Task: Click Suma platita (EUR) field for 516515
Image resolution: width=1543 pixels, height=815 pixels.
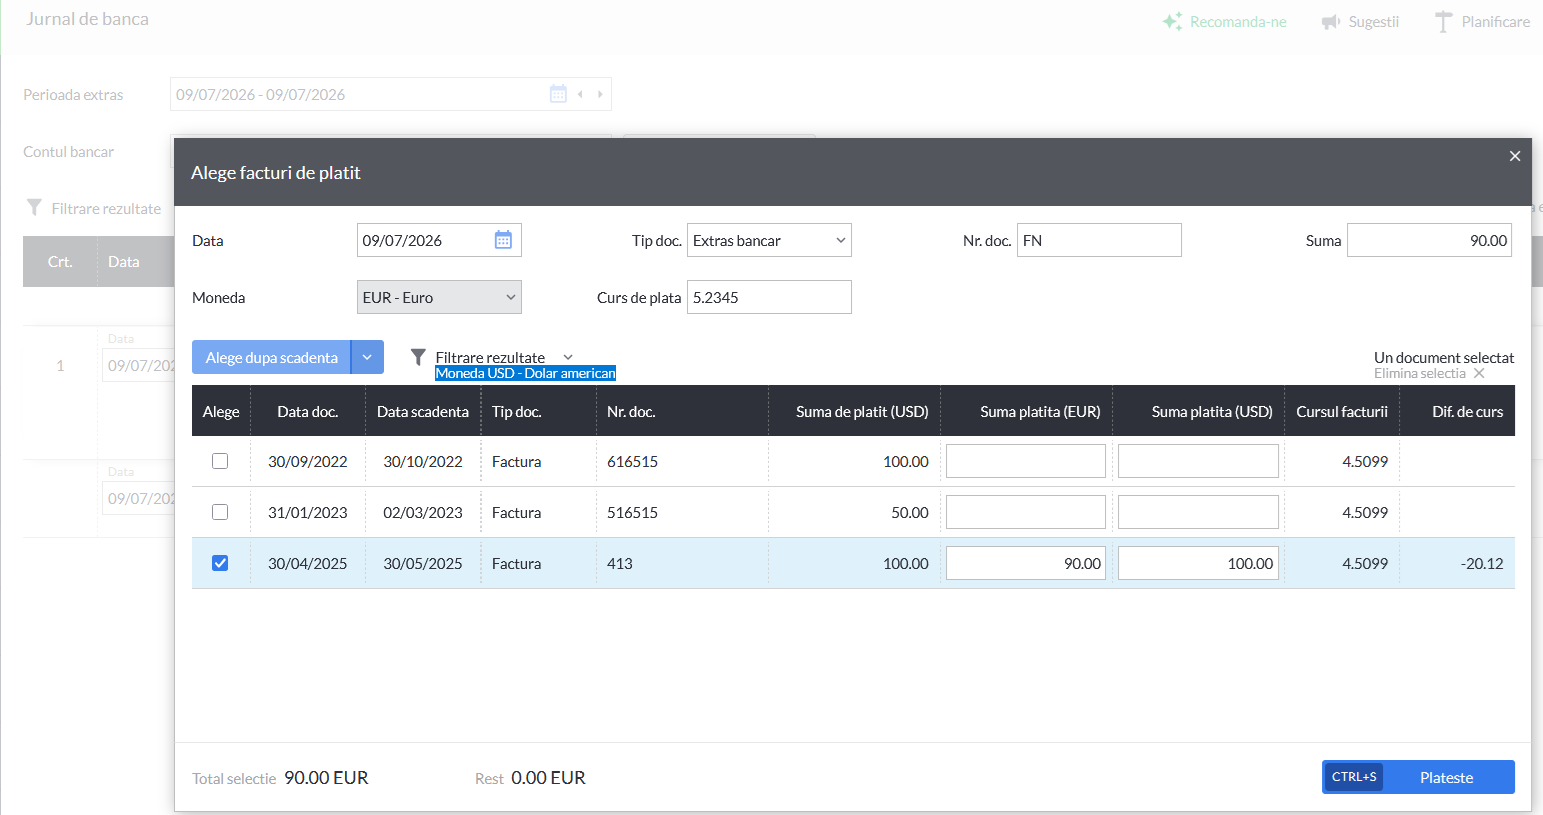Action: [x=1026, y=512]
